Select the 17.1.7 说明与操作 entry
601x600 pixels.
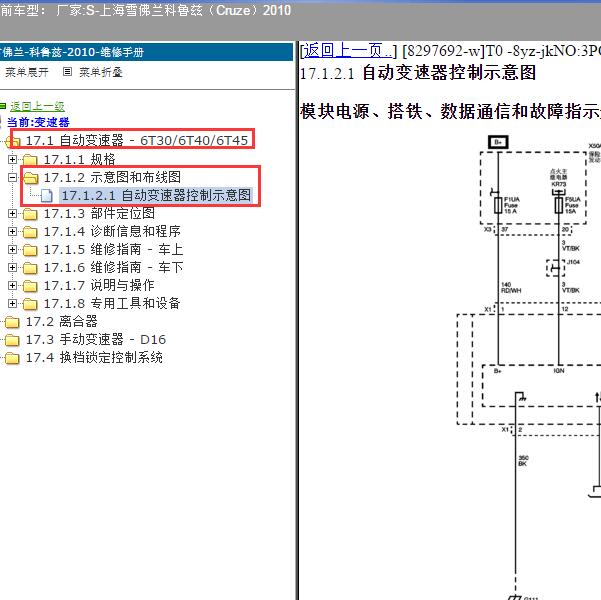[x=99, y=285]
